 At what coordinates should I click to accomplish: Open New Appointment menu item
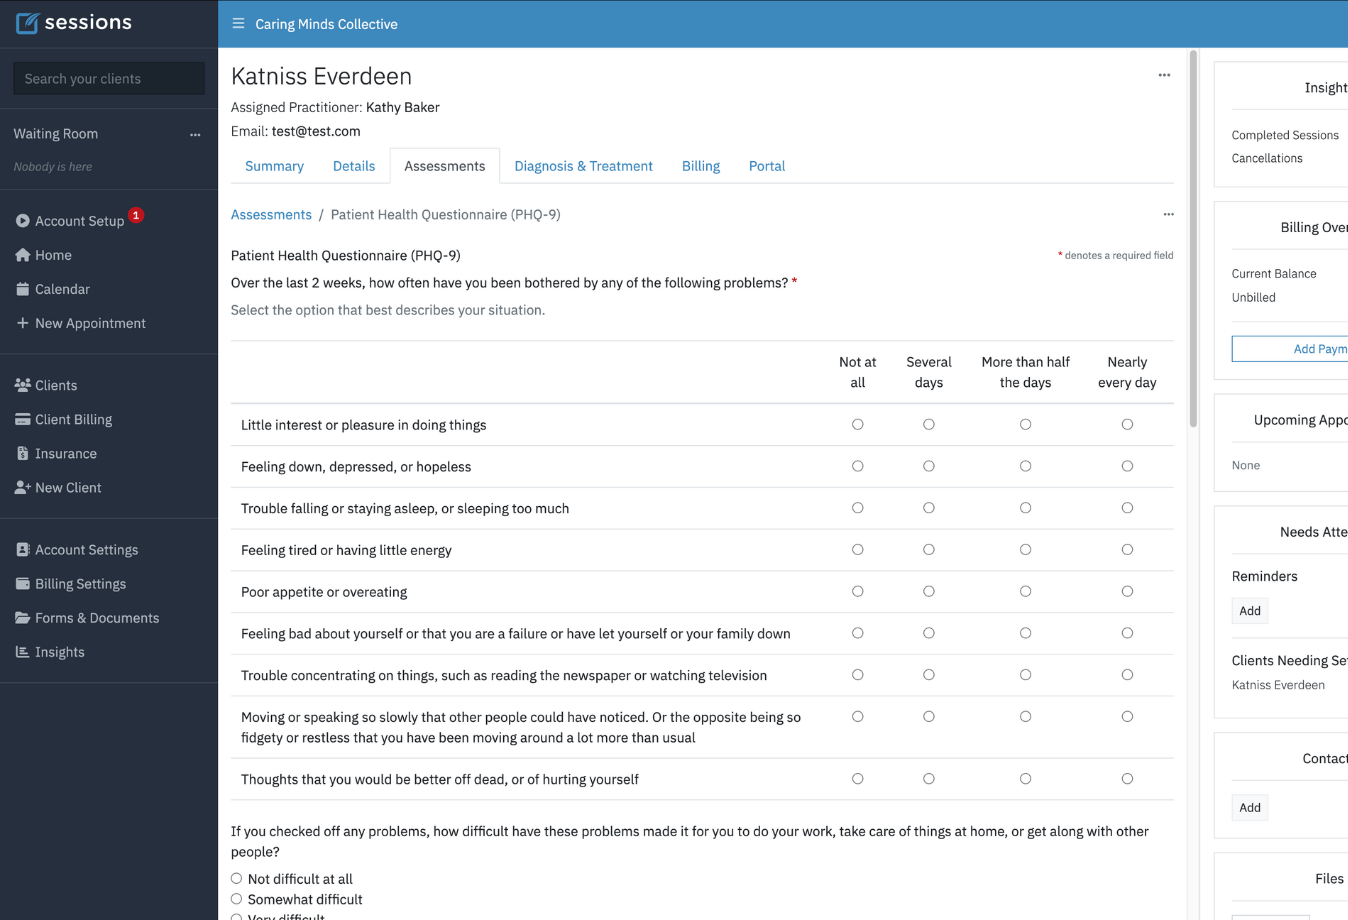[90, 323]
